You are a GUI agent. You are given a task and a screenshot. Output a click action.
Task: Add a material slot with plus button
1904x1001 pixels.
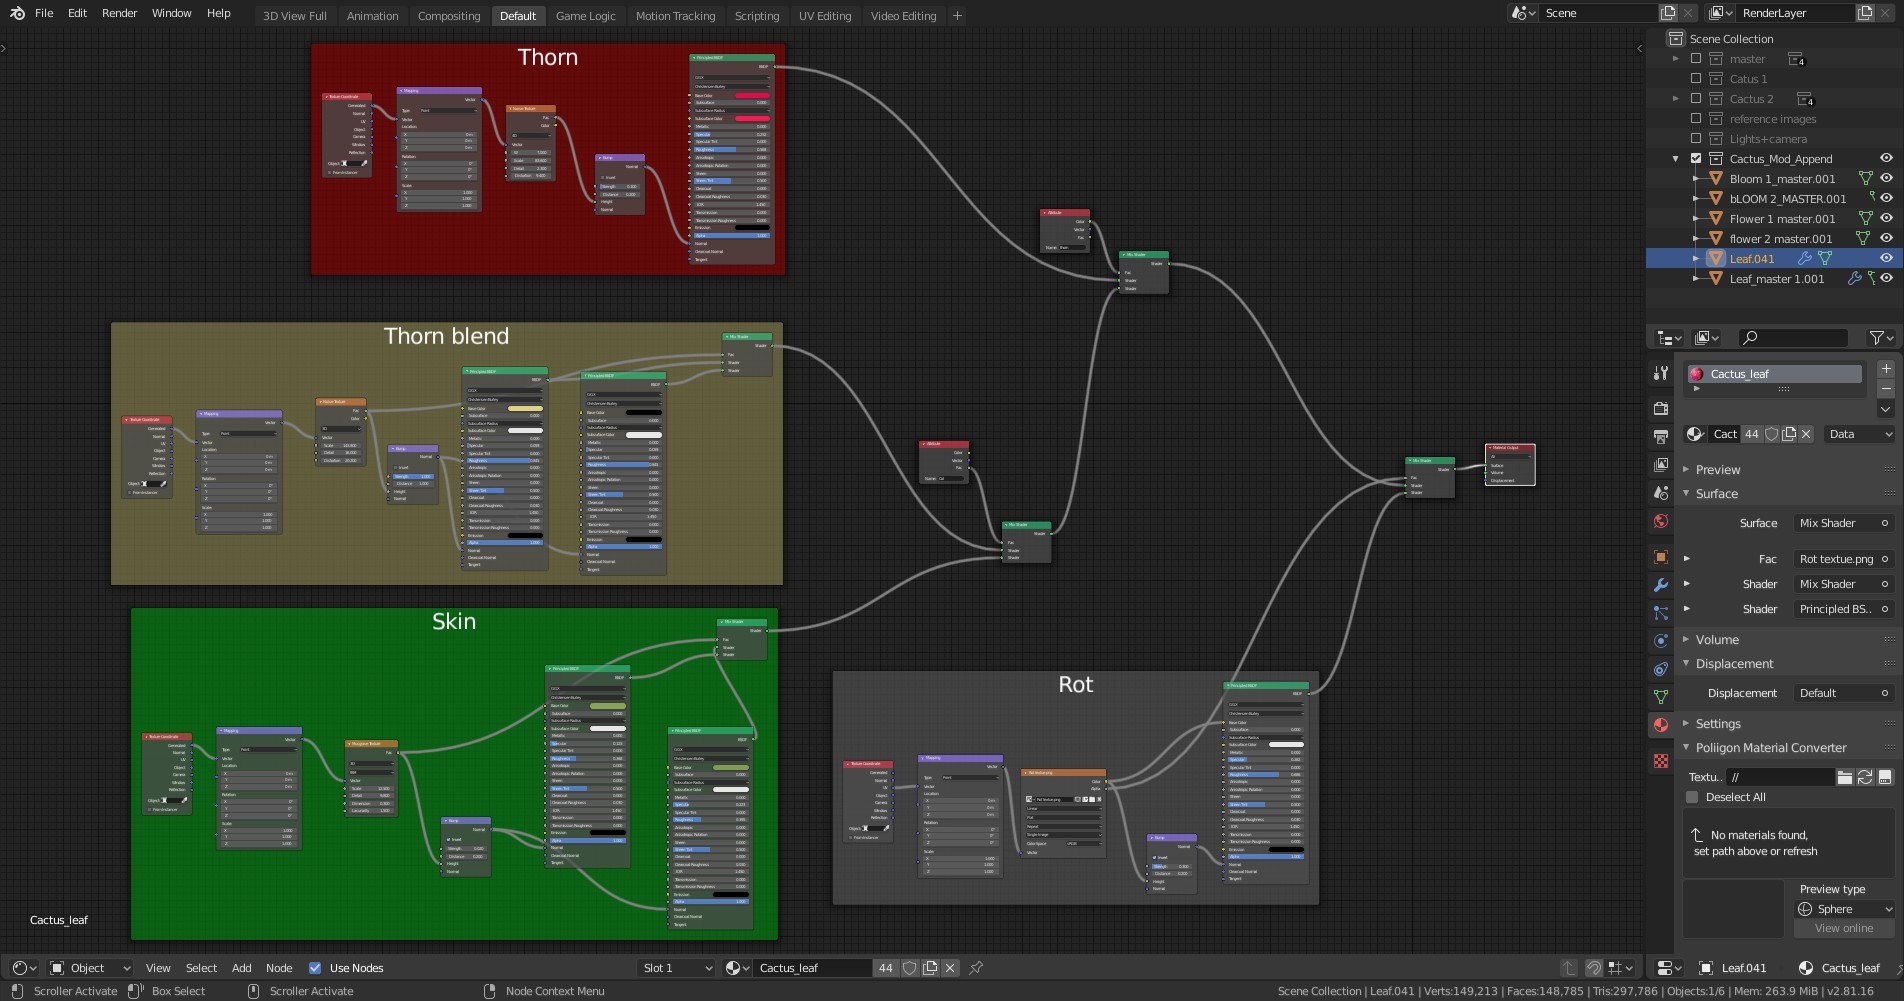(1885, 369)
